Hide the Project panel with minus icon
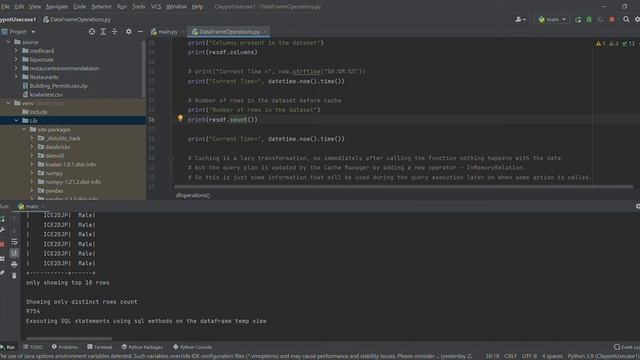Viewport: 640px width, 360px height. [x=140, y=31]
